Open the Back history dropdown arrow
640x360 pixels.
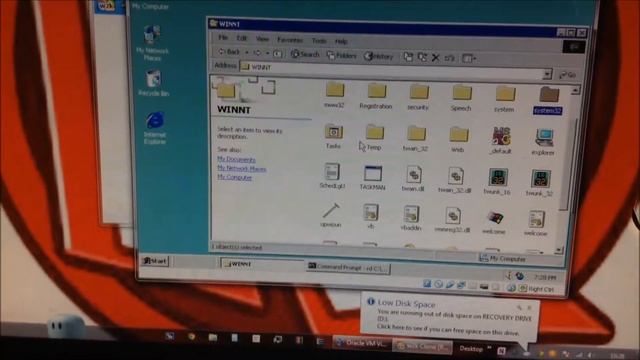[x=247, y=52]
